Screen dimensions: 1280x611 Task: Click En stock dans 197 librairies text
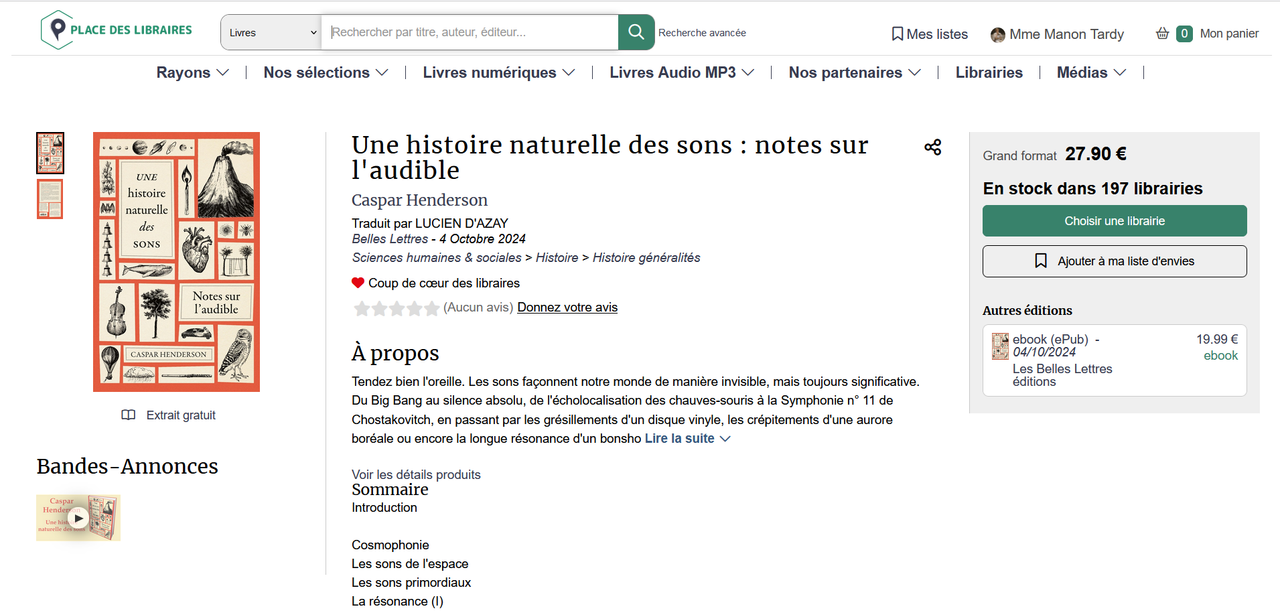[x=1093, y=188]
